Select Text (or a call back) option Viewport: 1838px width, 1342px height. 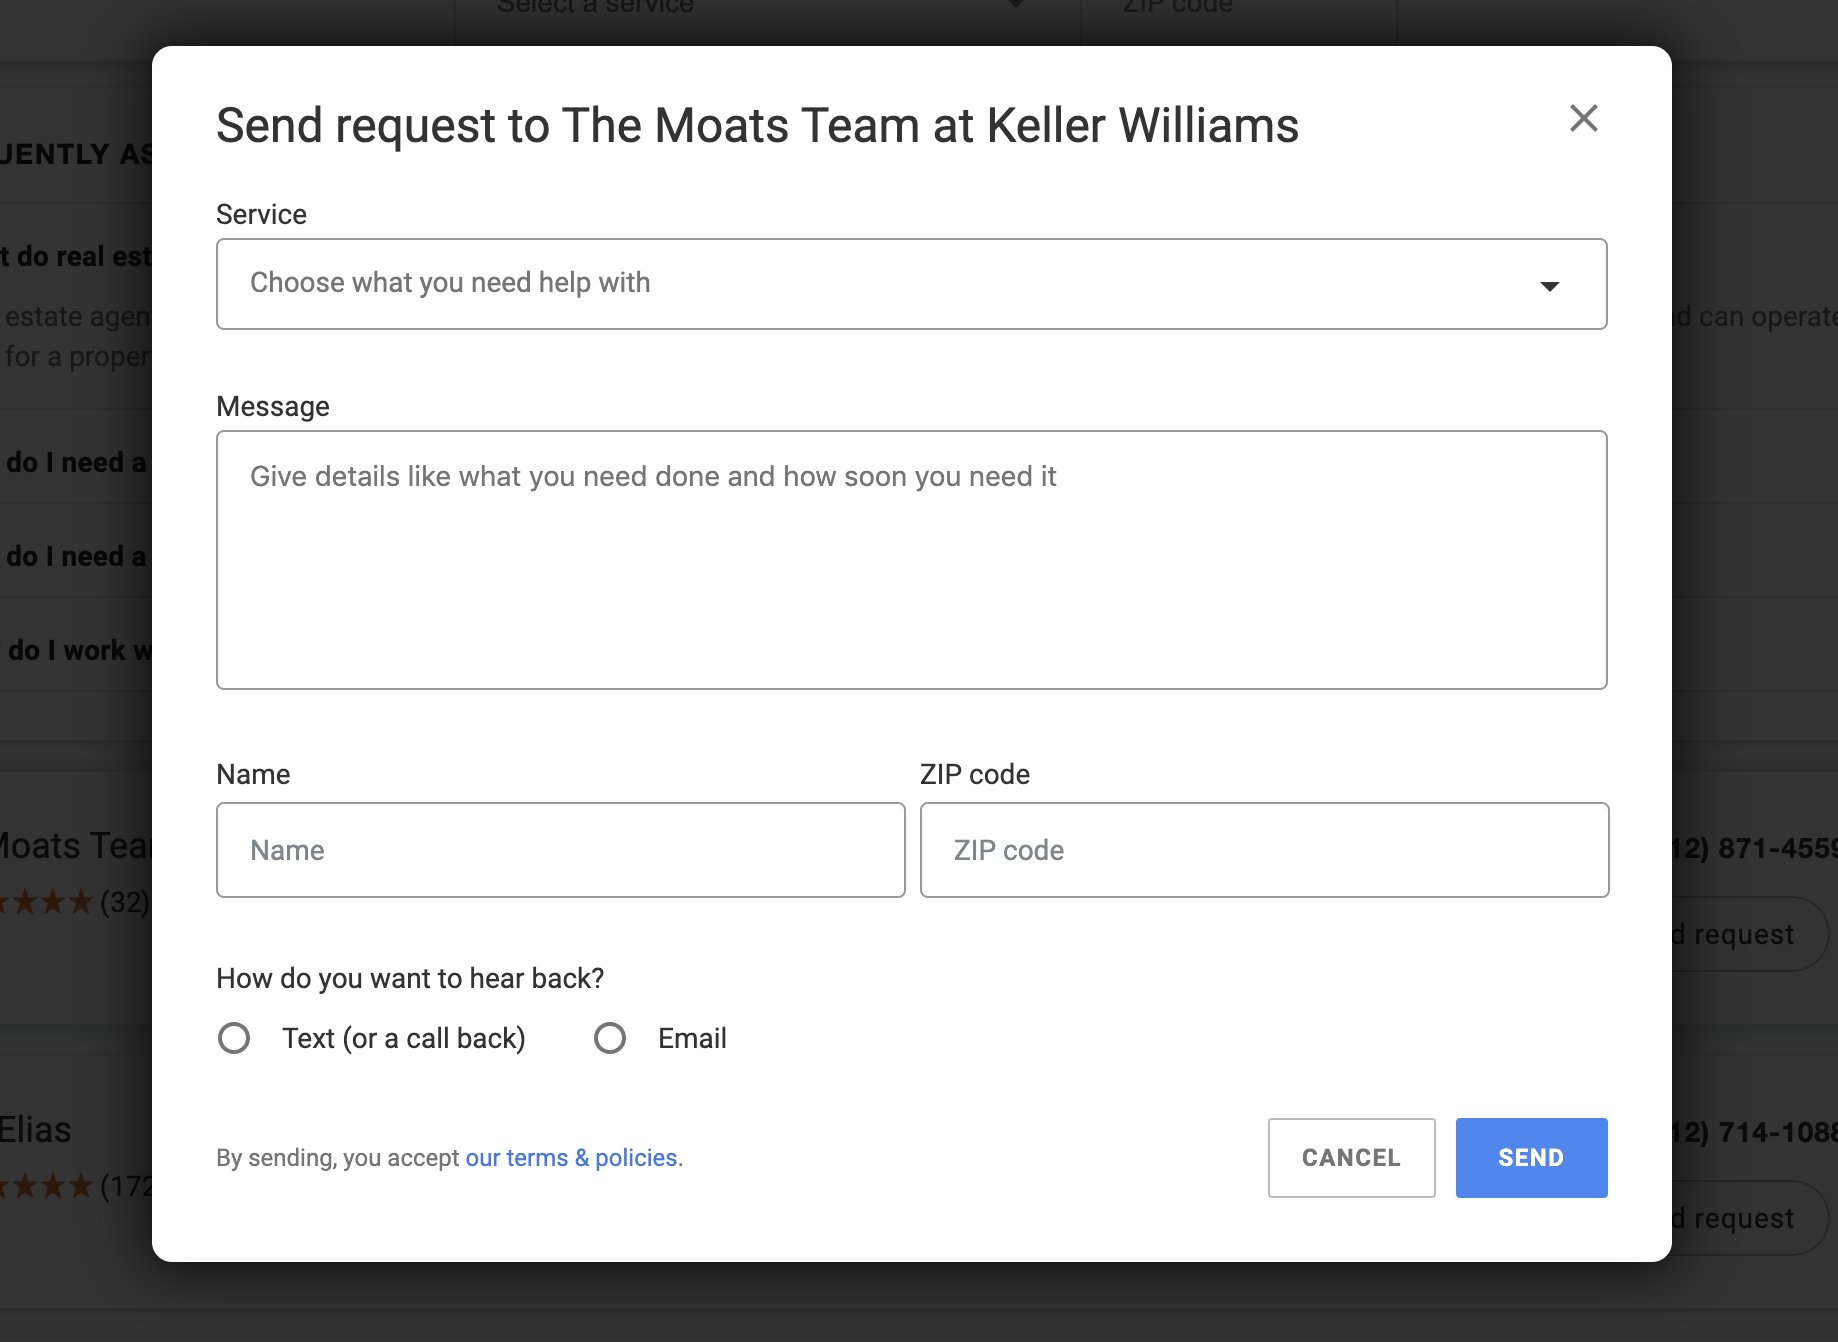234,1038
